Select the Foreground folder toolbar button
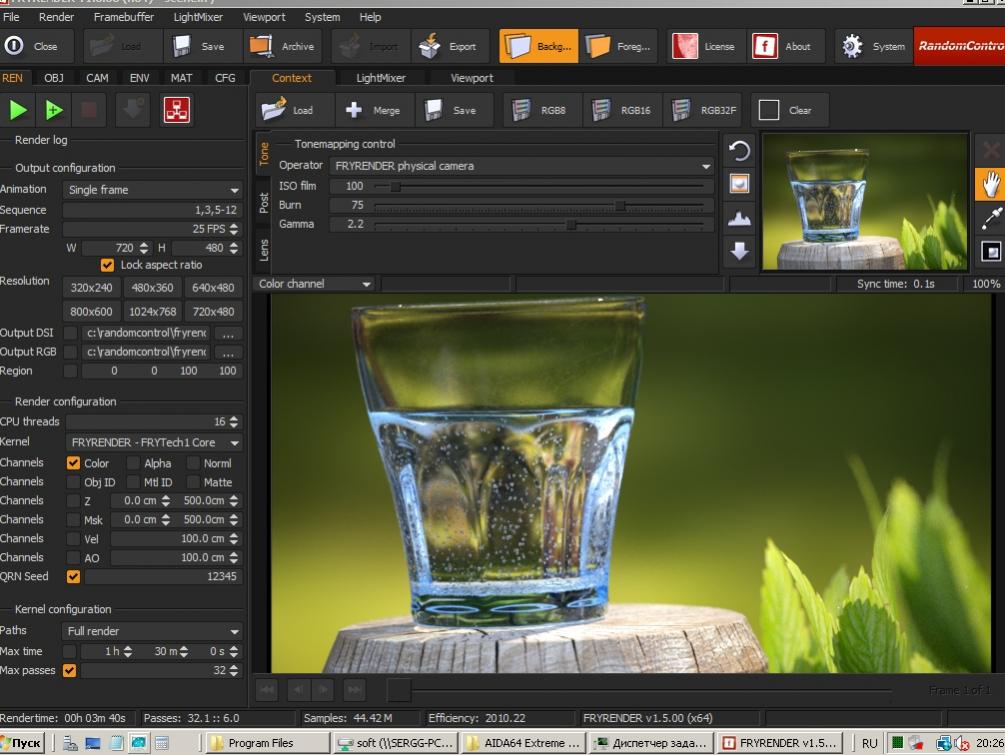 [x=619, y=46]
